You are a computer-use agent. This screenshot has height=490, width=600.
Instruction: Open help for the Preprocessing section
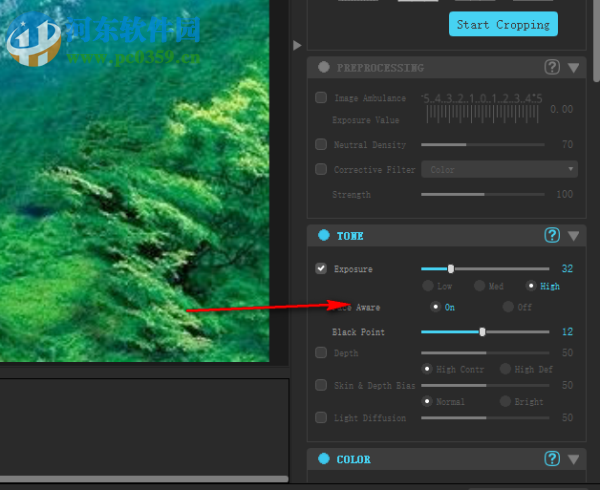(x=552, y=68)
